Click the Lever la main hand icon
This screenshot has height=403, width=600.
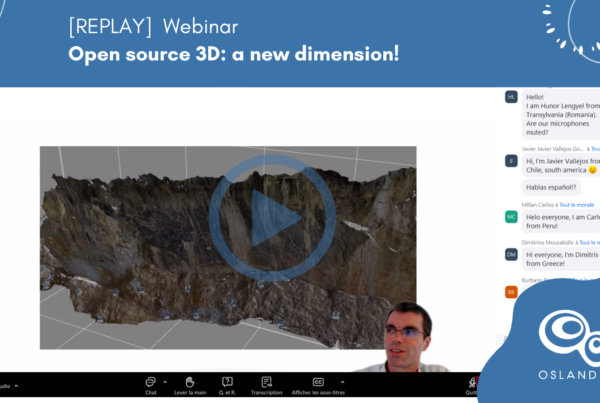point(190,382)
